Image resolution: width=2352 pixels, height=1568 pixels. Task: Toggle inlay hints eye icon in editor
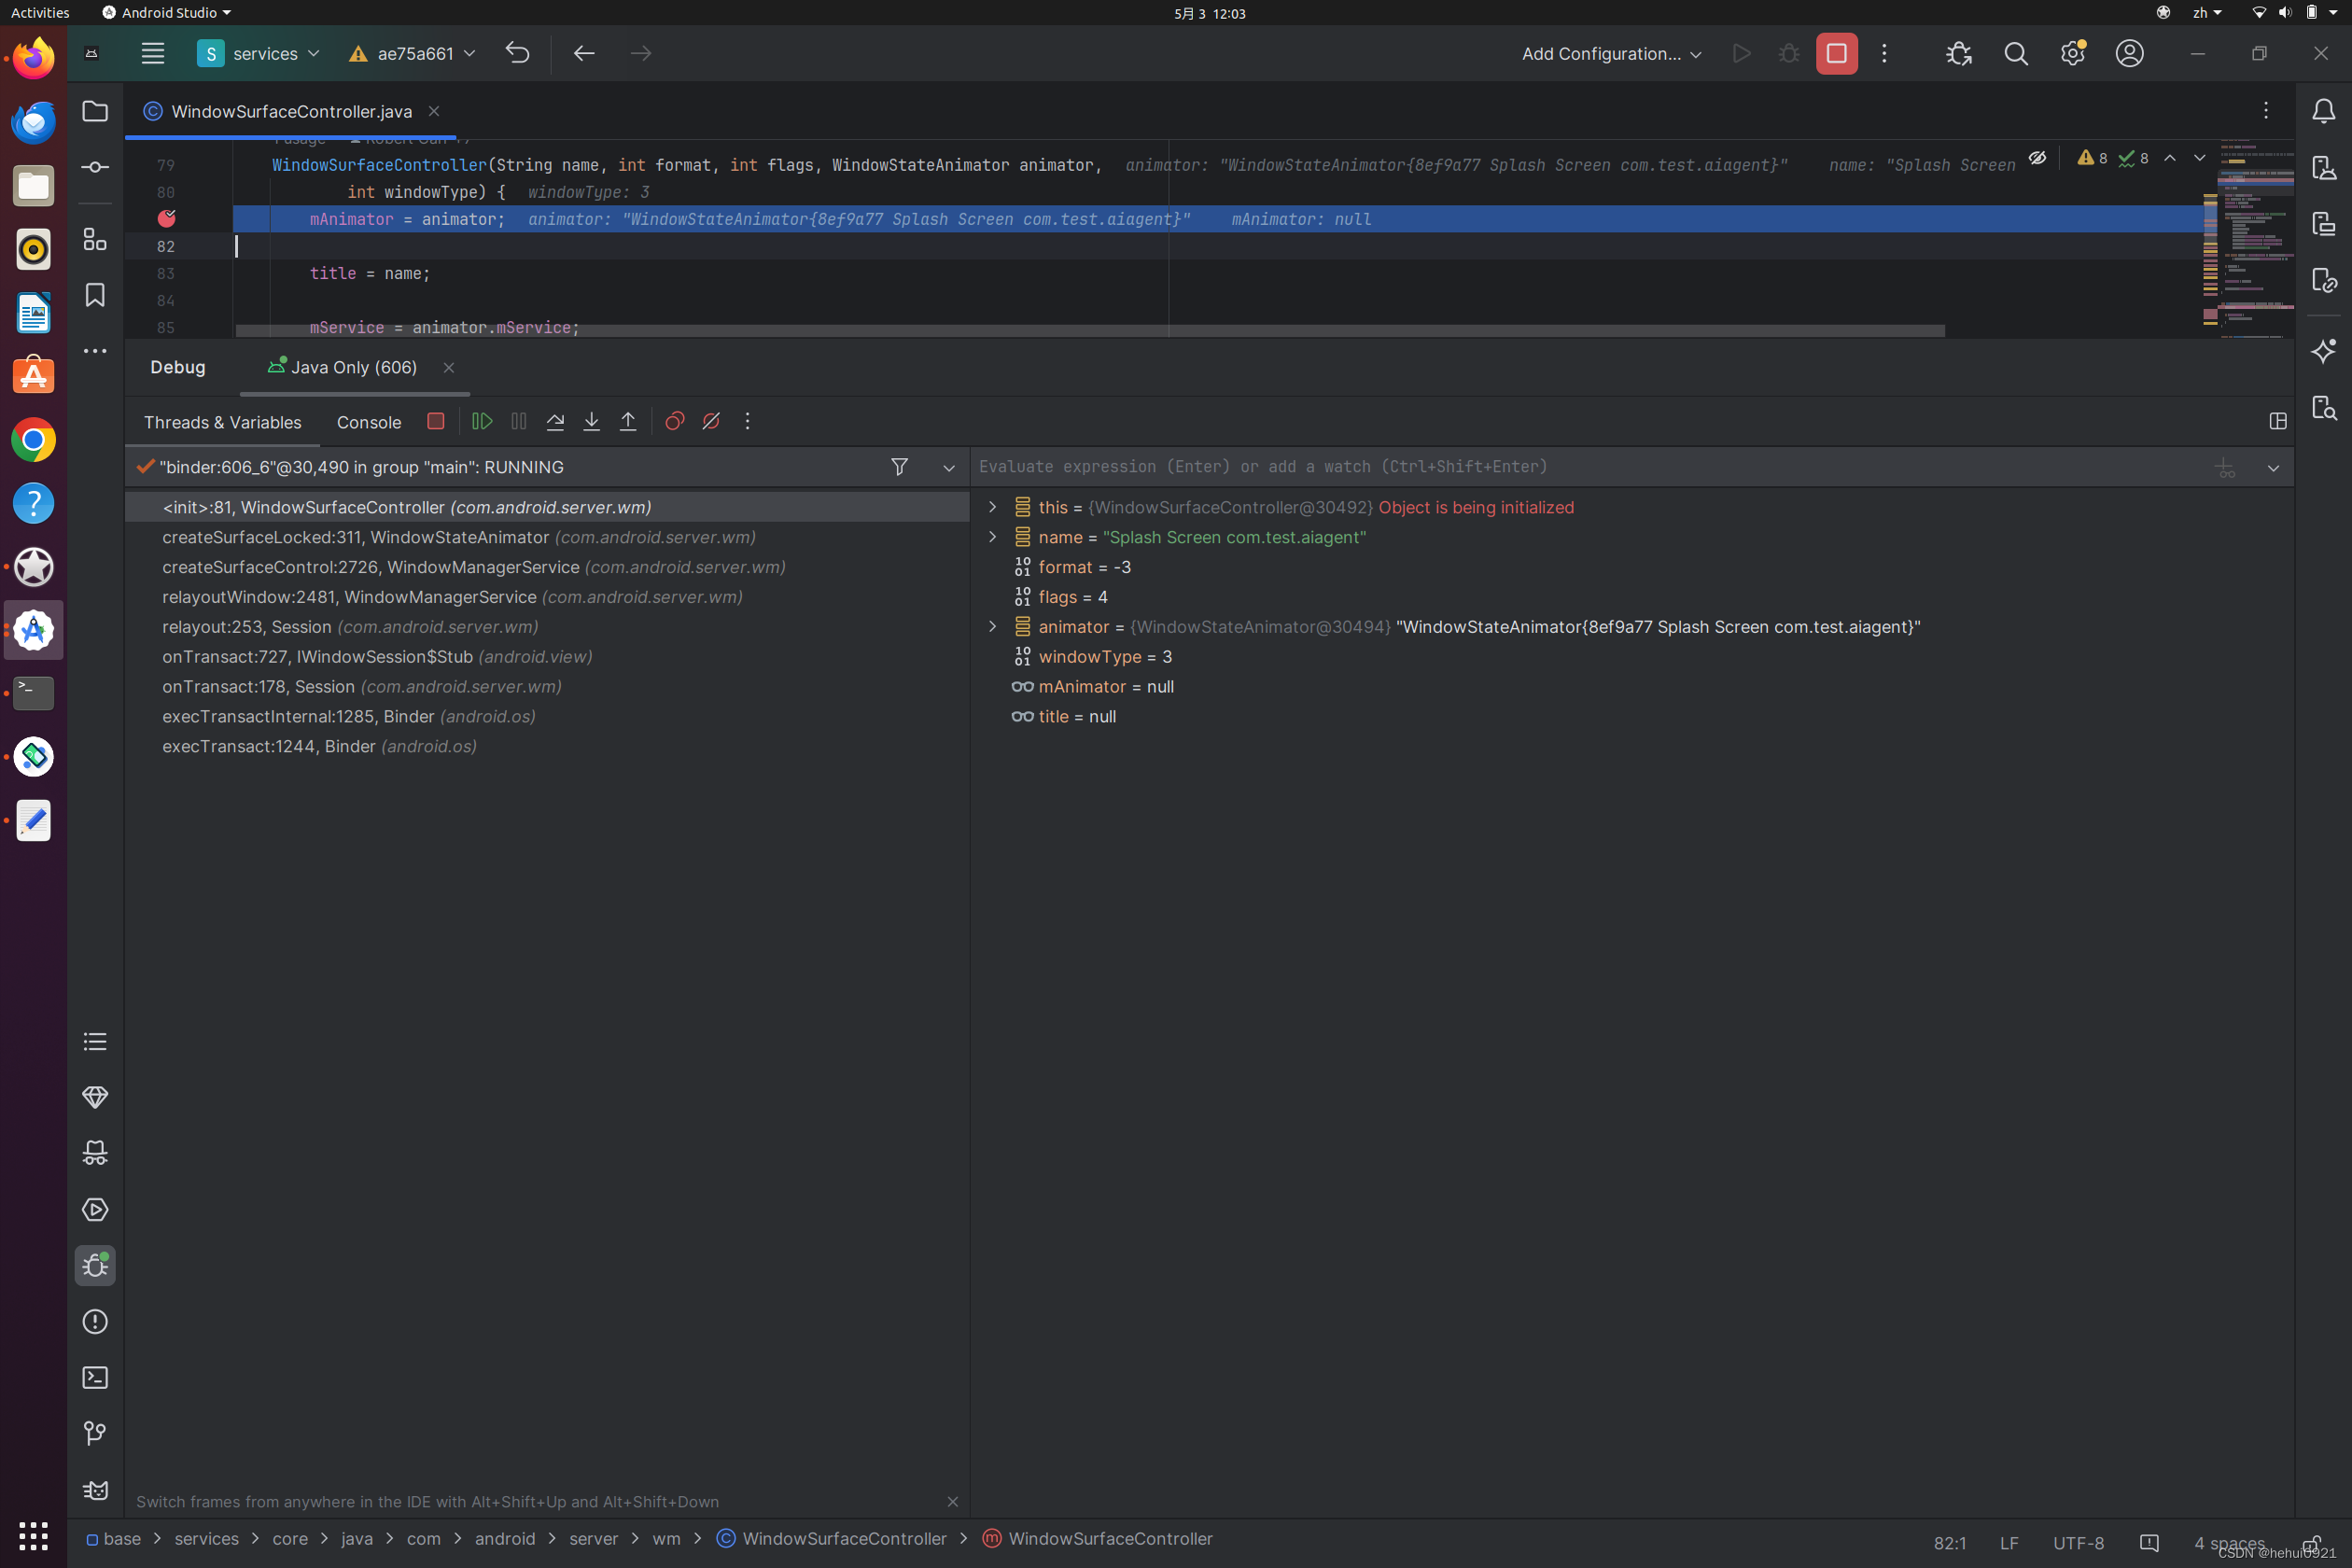[2037, 158]
